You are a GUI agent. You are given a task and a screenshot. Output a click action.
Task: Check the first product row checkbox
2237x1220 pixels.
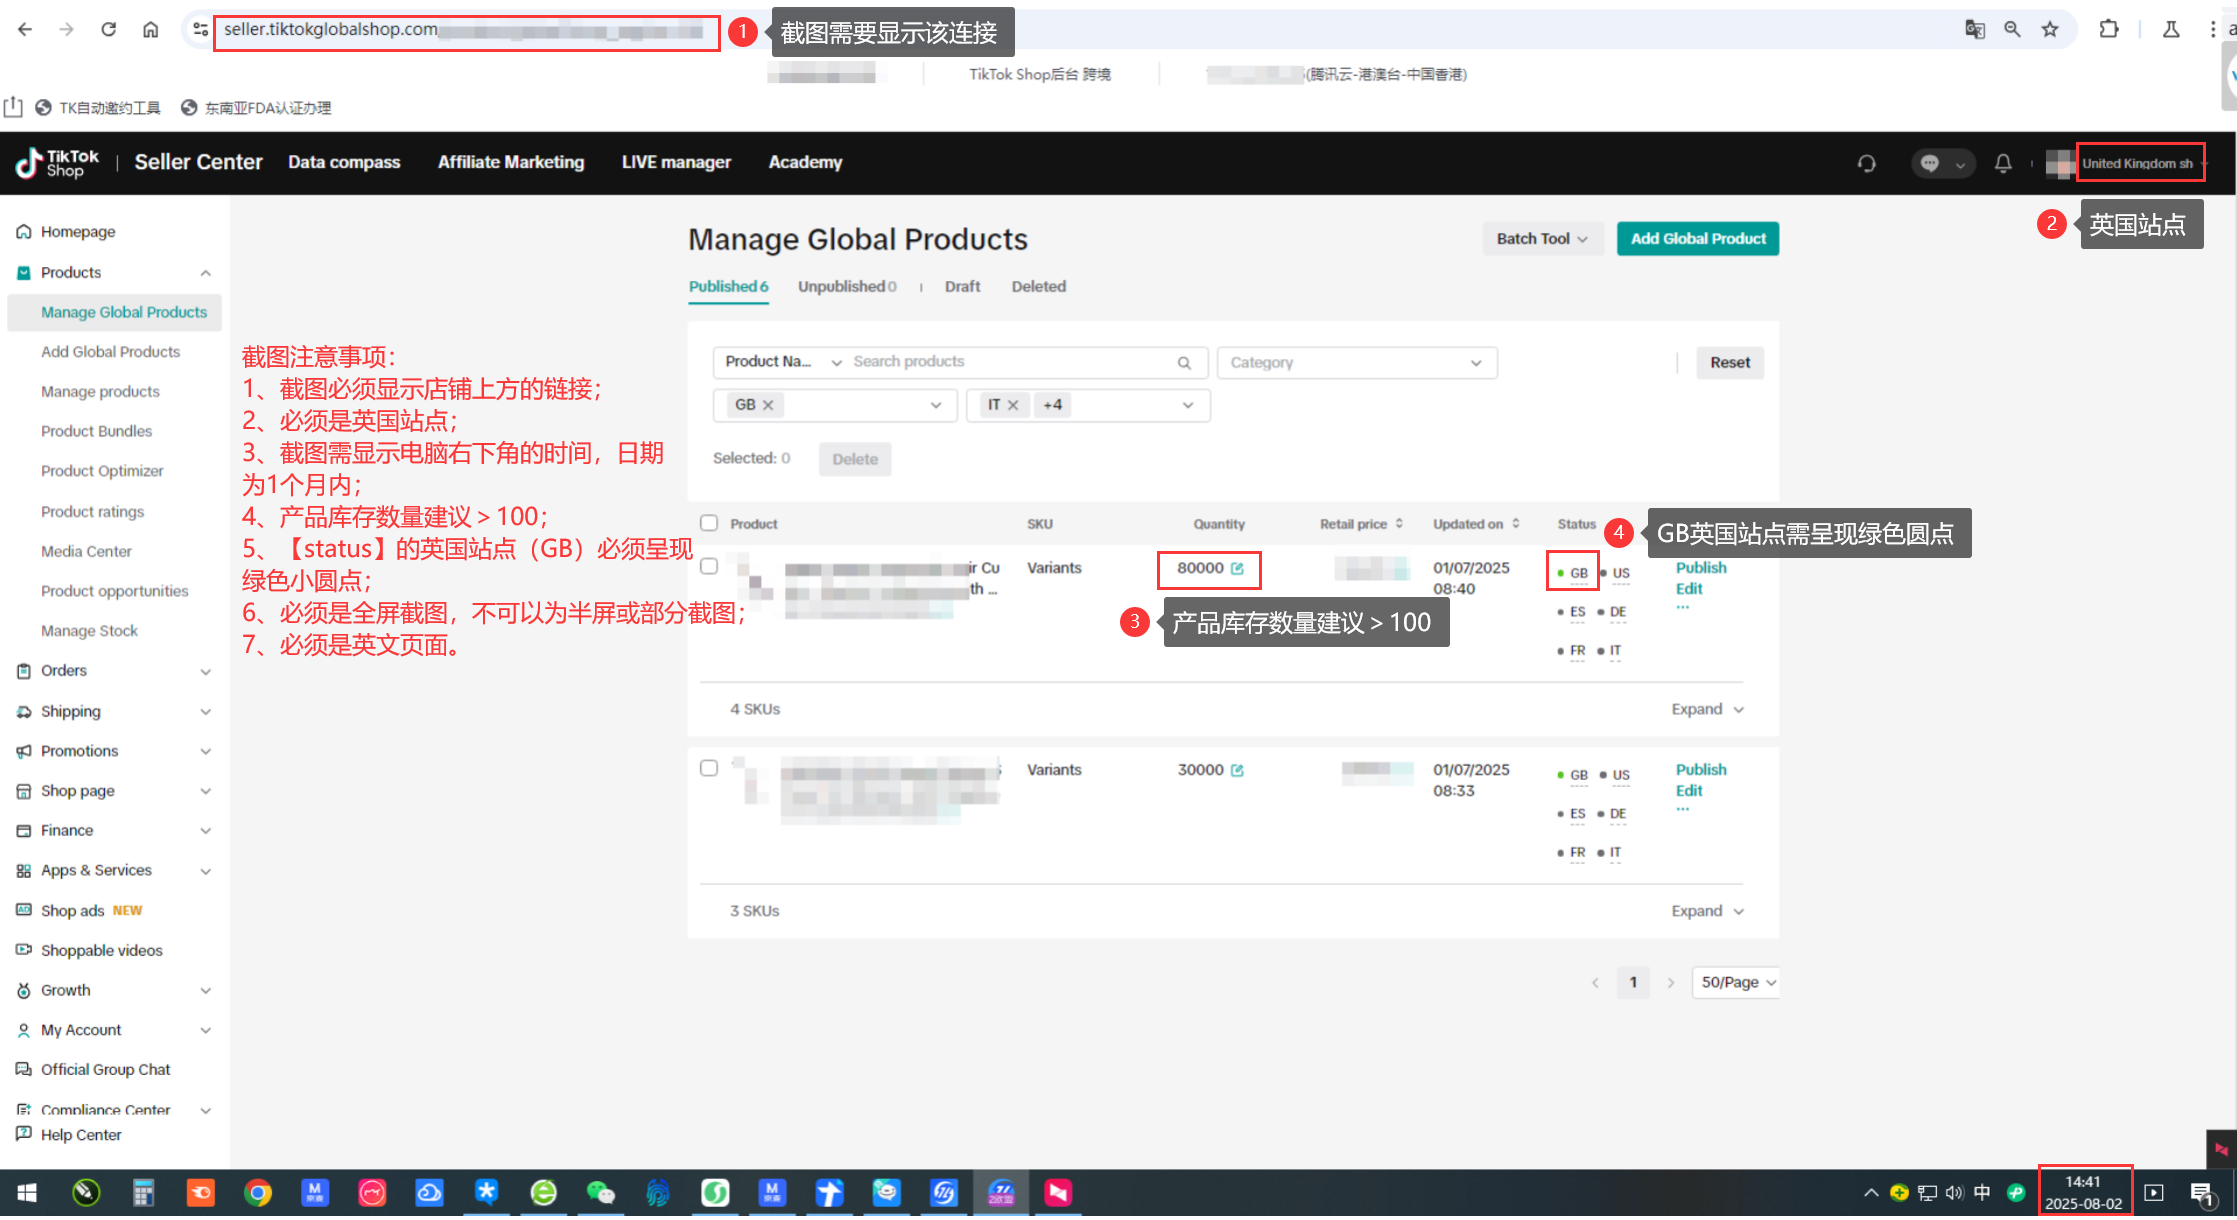pos(709,566)
